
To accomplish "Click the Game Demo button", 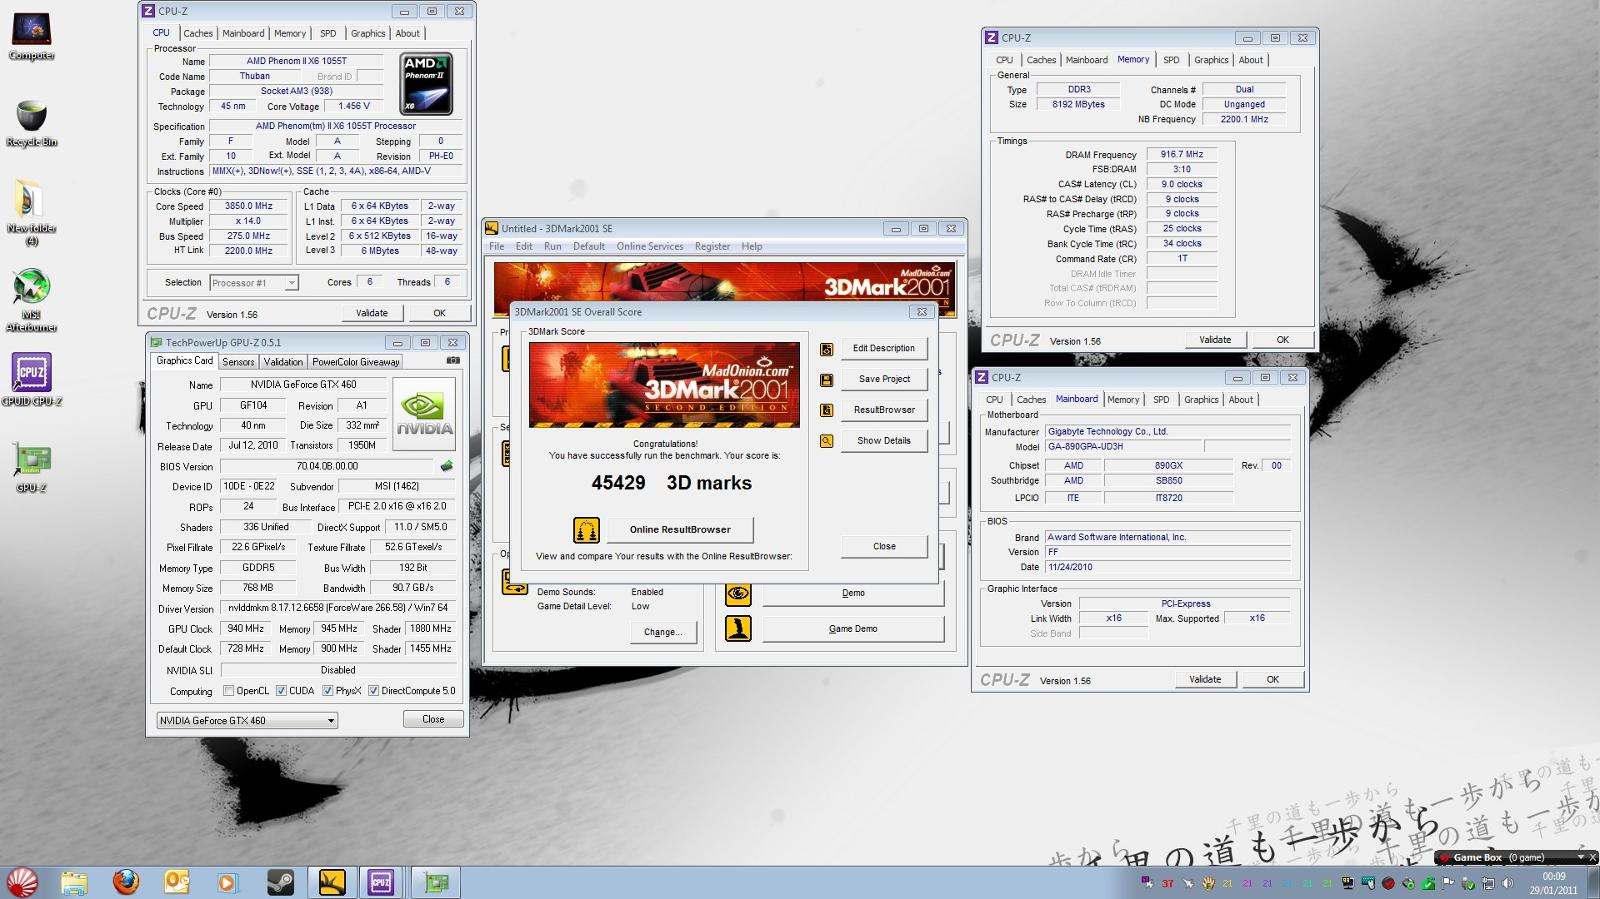I will click(853, 629).
